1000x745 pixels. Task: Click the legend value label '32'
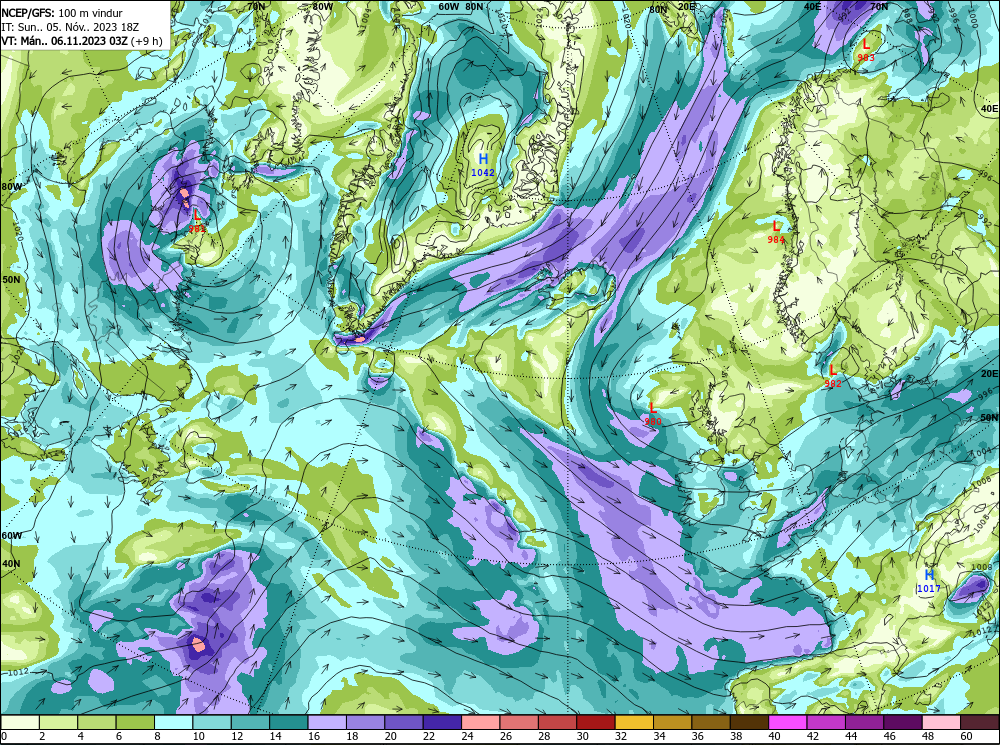[621, 737]
